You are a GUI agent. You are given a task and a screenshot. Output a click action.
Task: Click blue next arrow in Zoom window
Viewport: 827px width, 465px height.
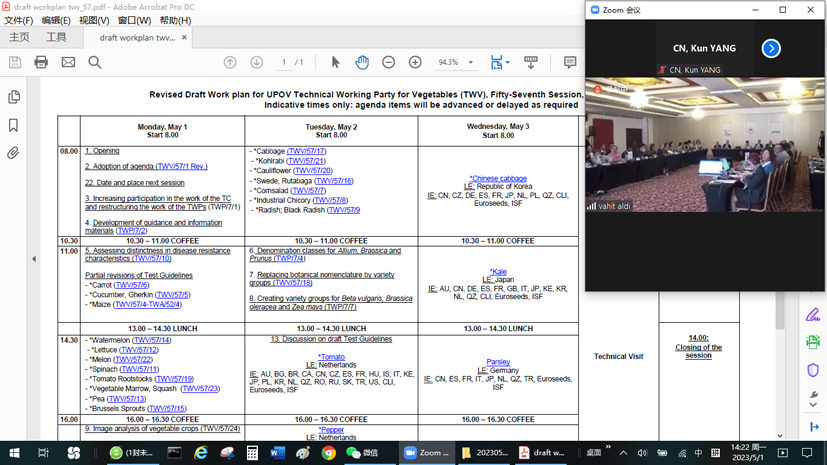tap(771, 48)
